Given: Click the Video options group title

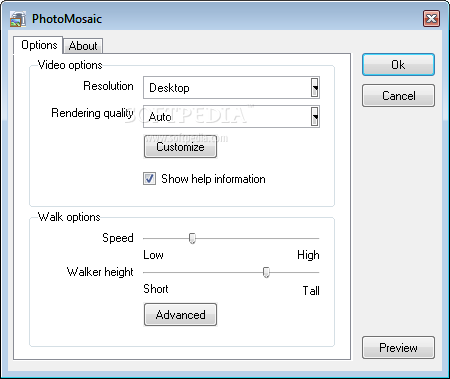Looking at the screenshot, I should [70, 65].
